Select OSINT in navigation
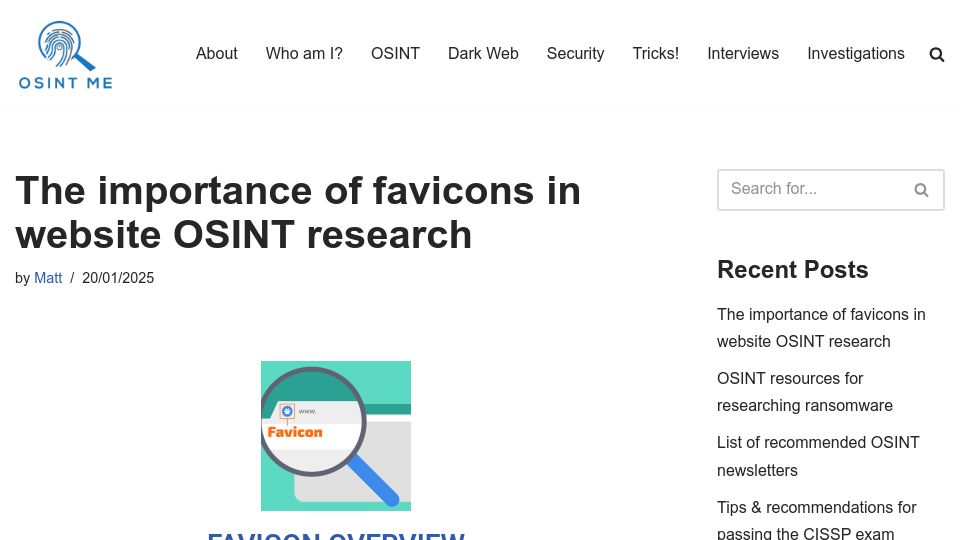960x540 pixels. tap(396, 54)
